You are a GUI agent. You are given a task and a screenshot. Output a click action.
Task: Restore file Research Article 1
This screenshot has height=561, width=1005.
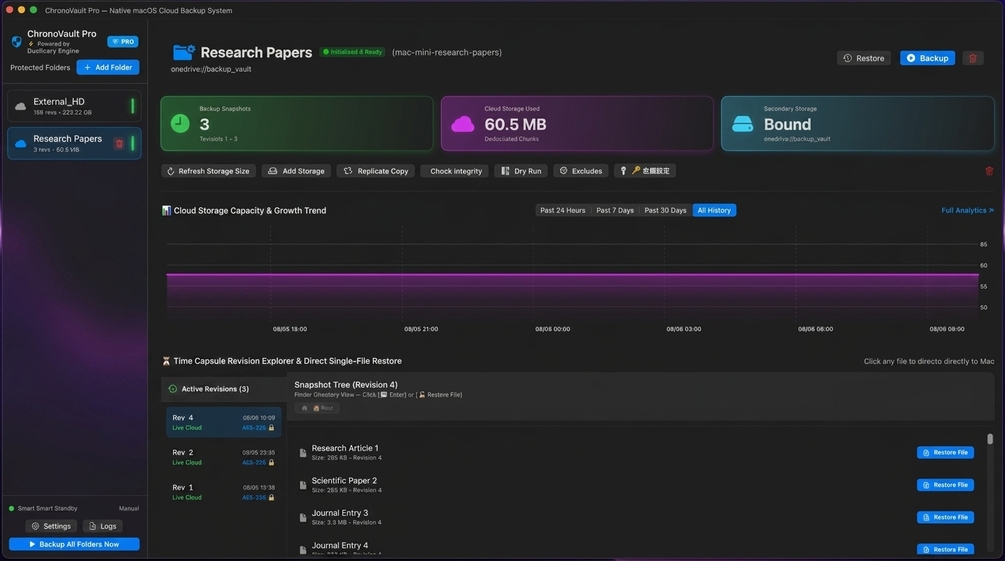pyautogui.click(x=945, y=453)
